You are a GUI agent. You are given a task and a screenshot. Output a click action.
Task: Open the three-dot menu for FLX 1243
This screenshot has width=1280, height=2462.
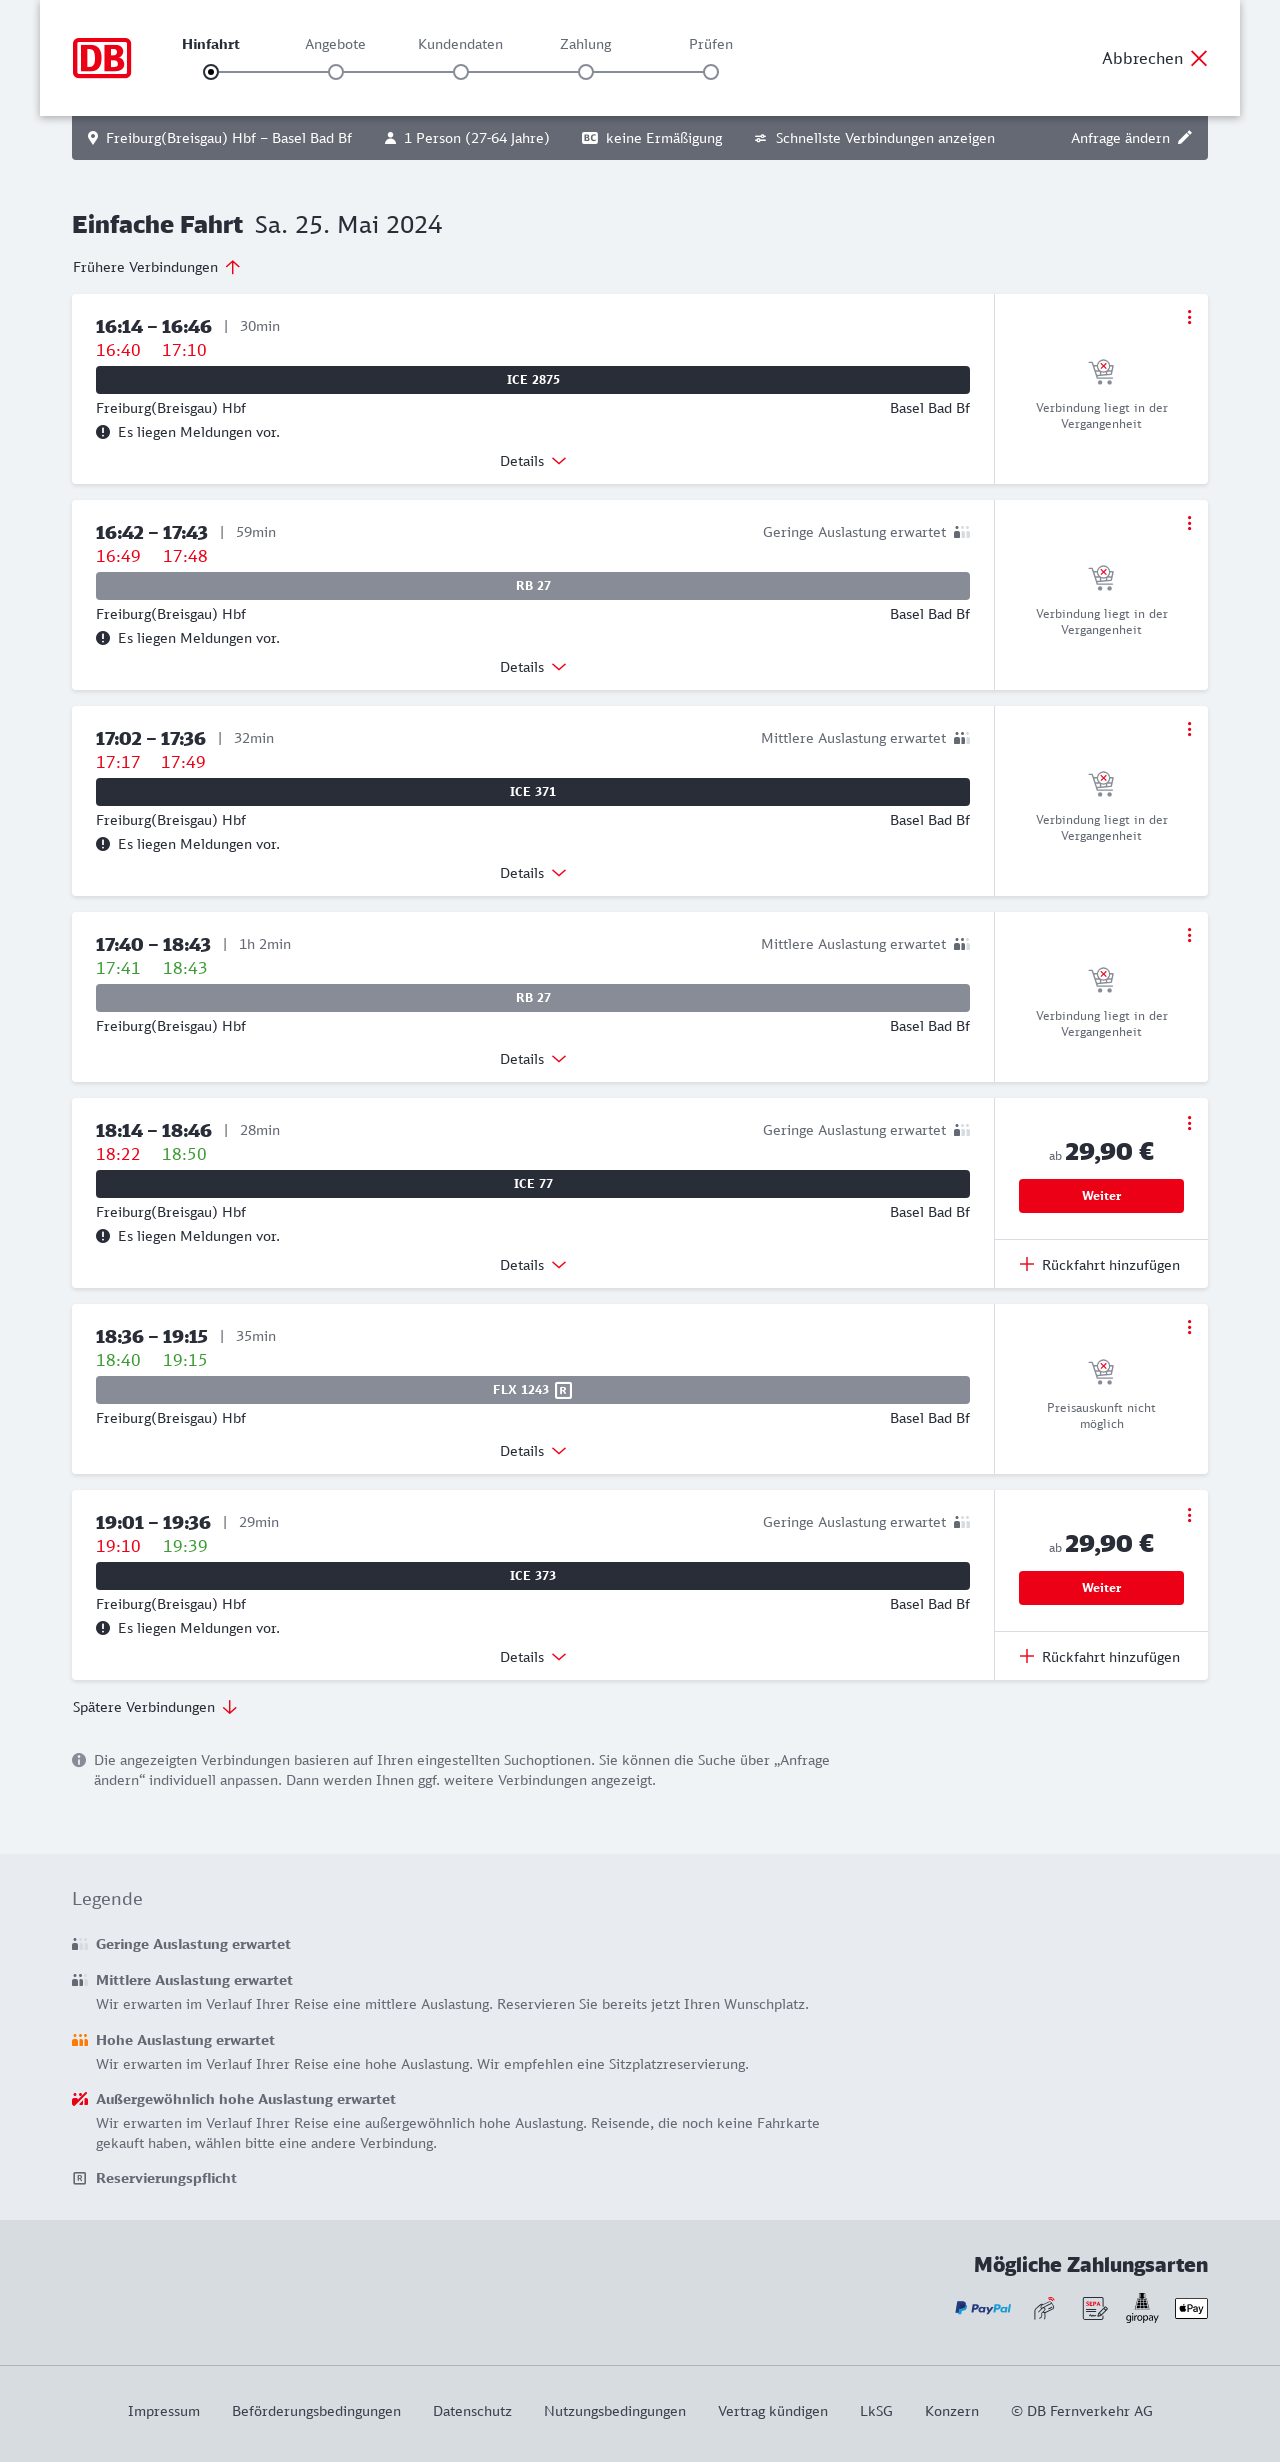point(1189,1327)
